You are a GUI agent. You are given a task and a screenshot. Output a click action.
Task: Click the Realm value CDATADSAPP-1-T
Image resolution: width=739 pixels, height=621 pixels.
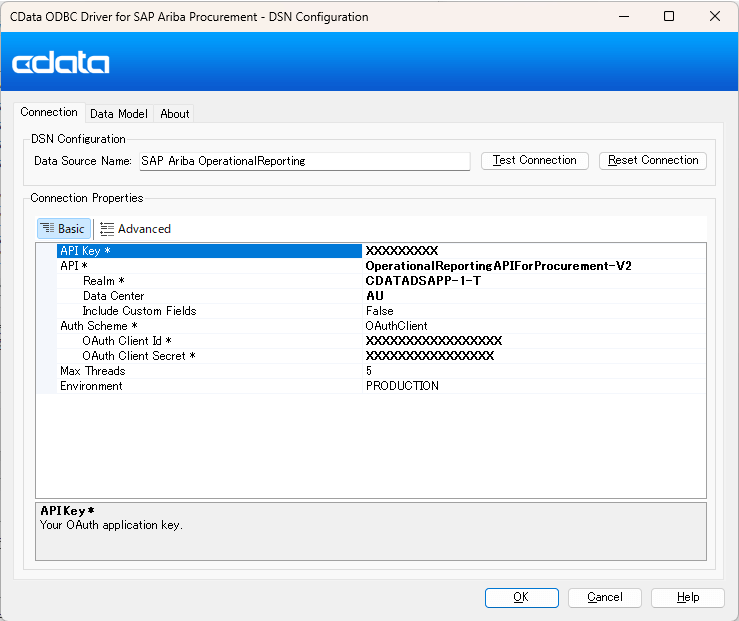423,281
